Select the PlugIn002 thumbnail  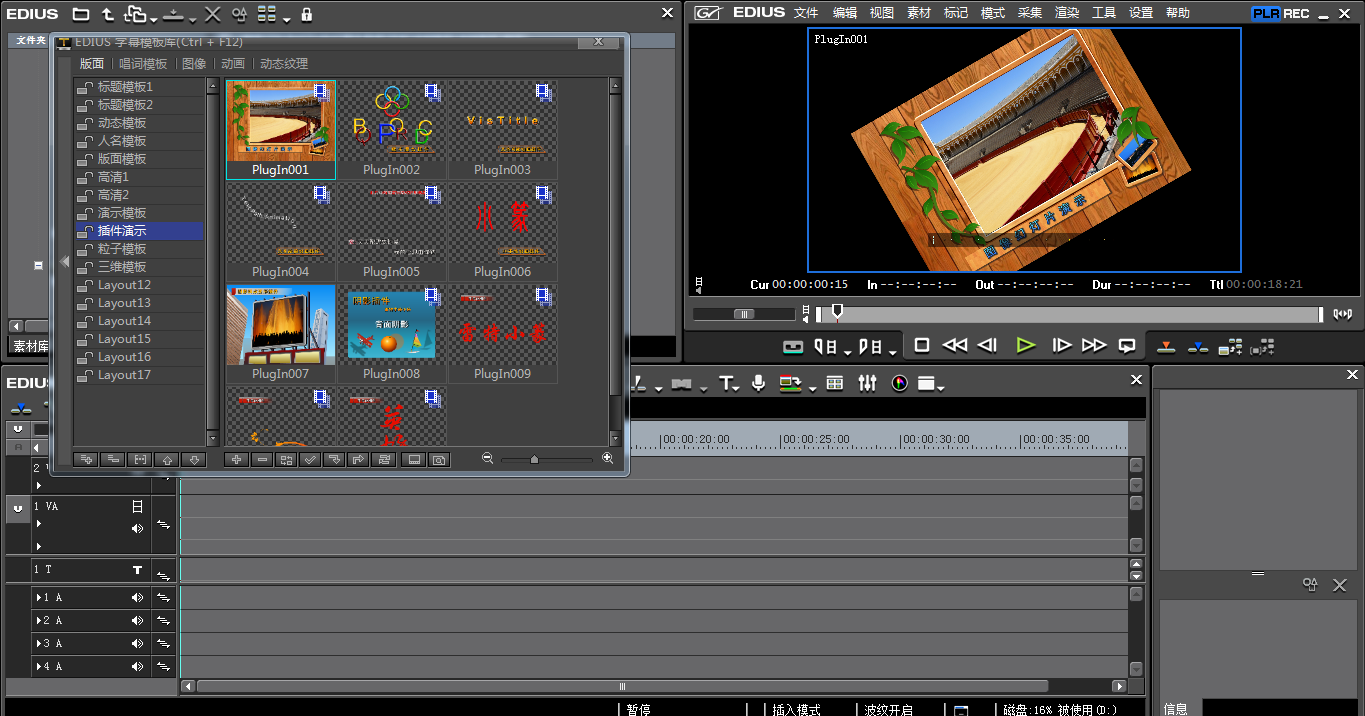tap(392, 130)
